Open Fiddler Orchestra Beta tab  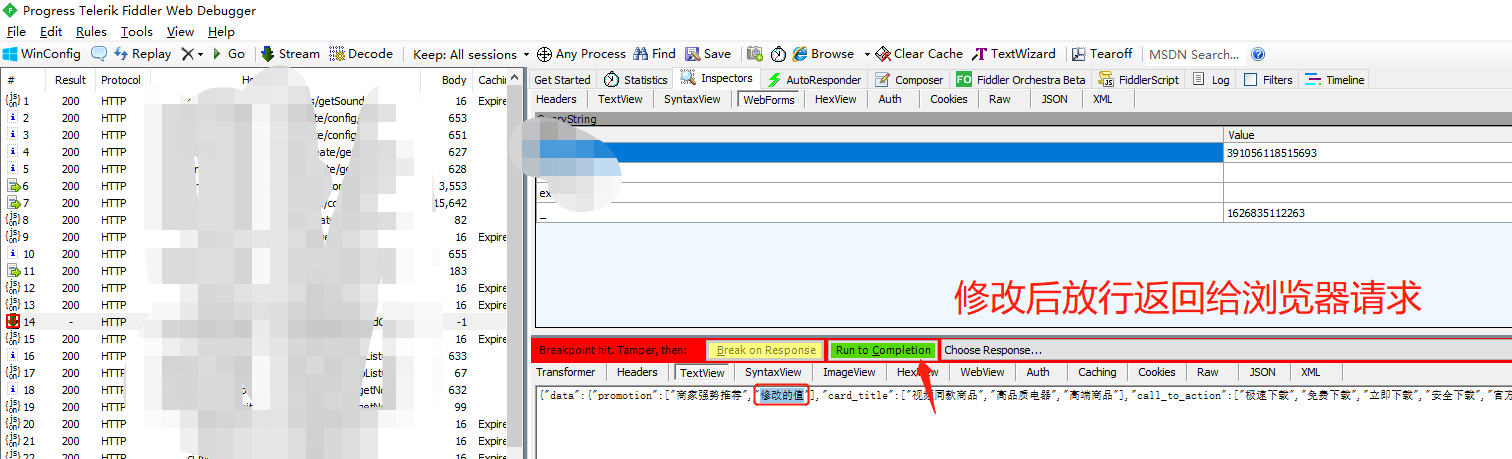coord(1021,80)
